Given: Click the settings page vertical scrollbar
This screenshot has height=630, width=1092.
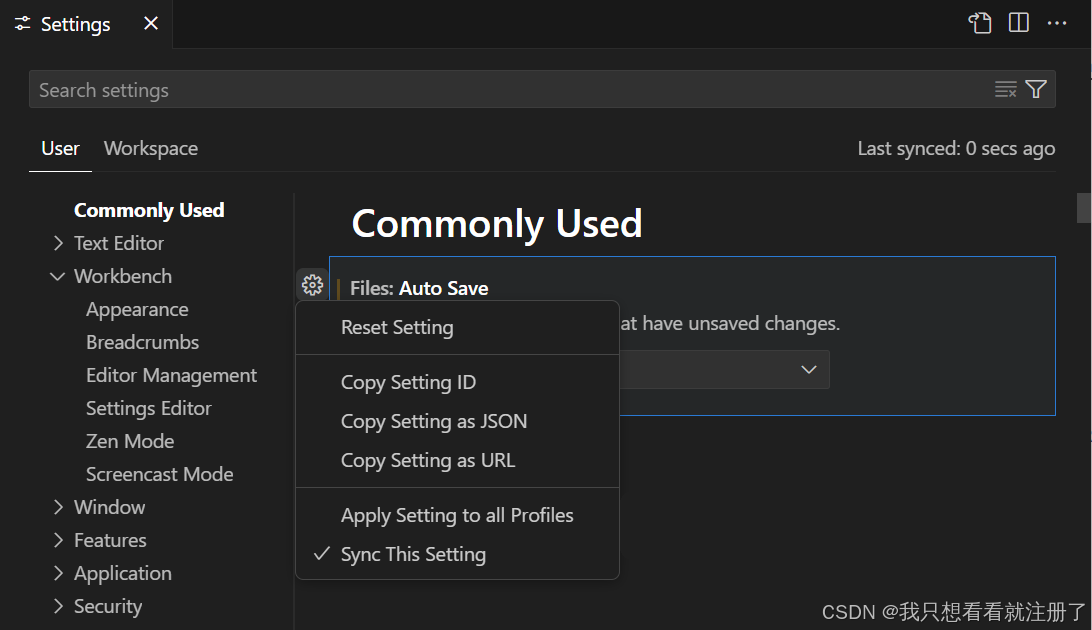Looking at the screenshot, I should (x=1083, y=207).
